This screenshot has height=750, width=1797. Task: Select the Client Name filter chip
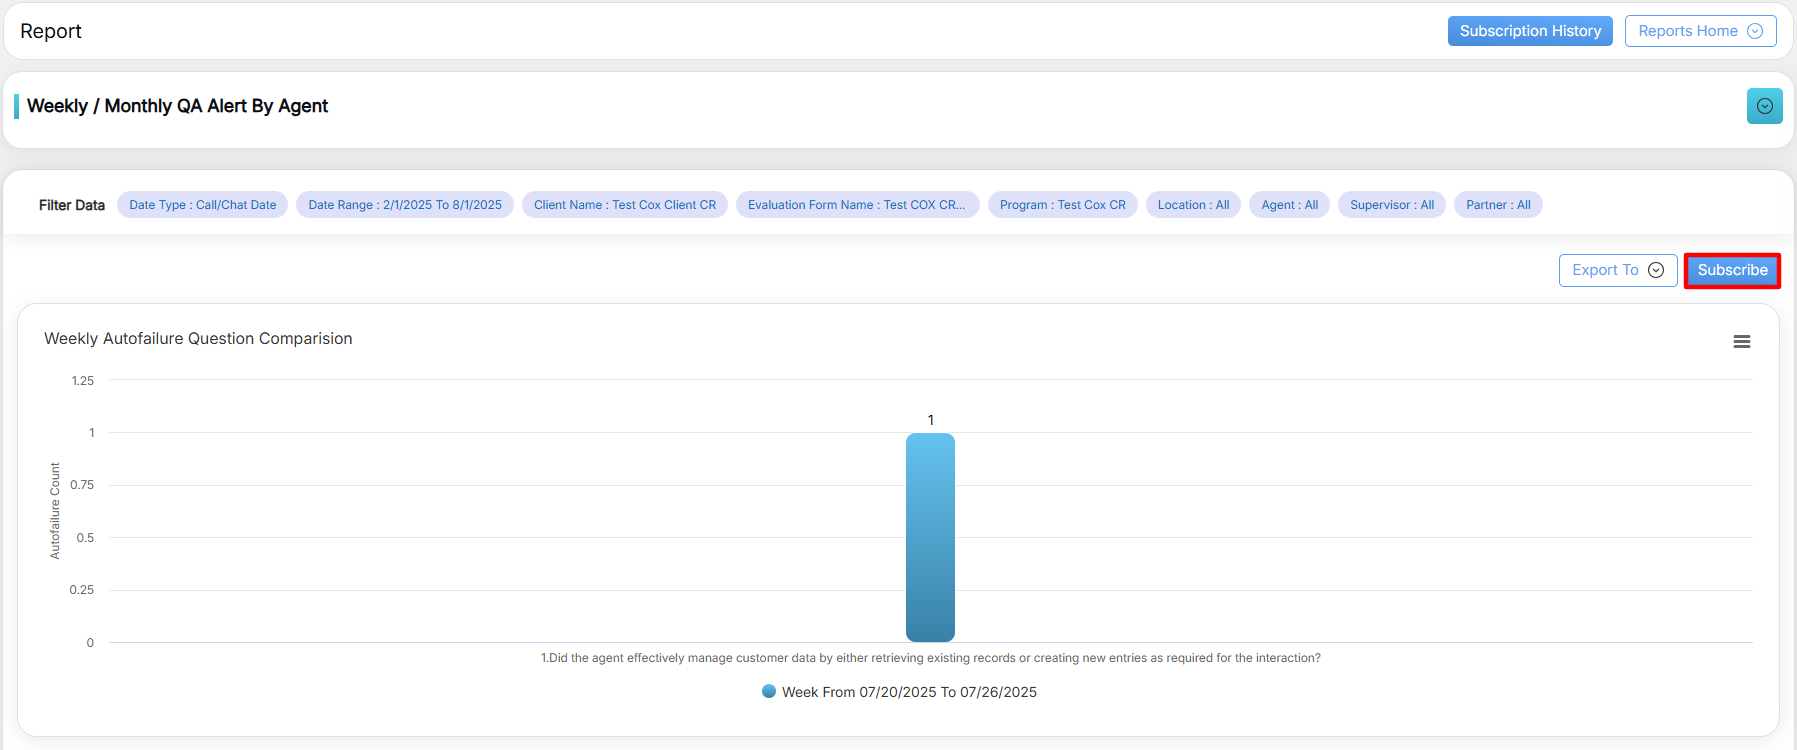[x=624, y=205]
